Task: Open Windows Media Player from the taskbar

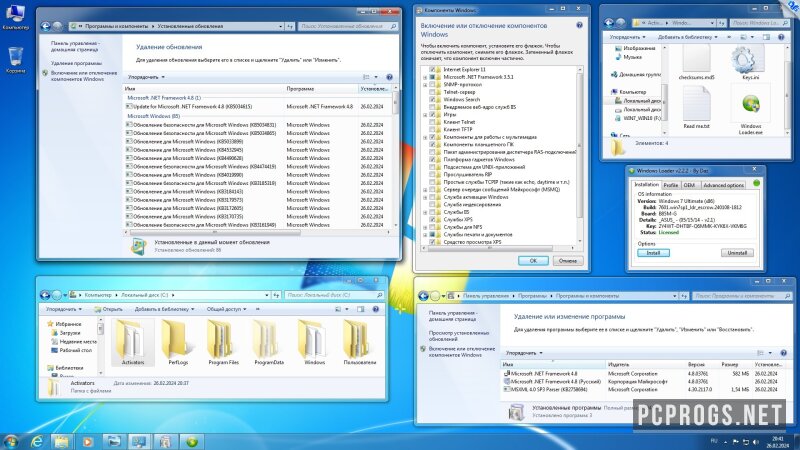Action: [x=87, y=441]
